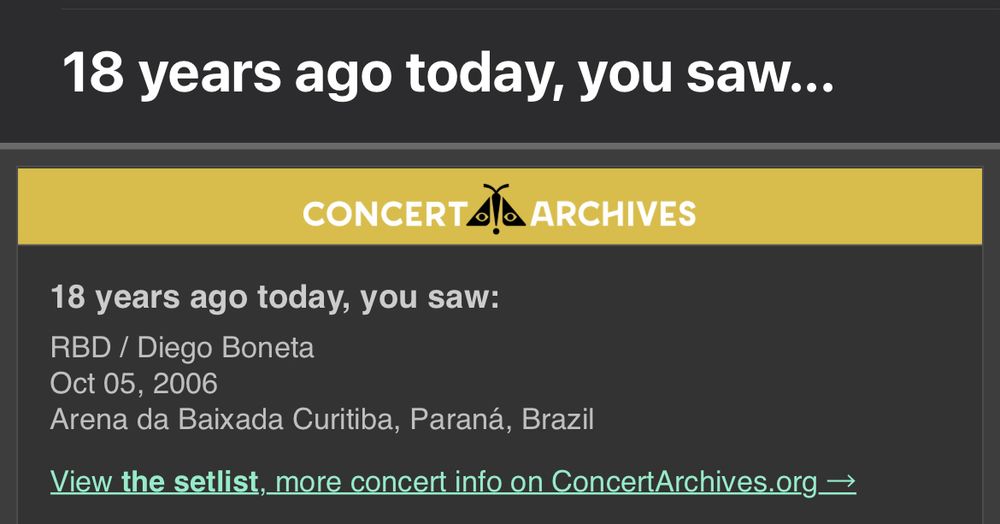Click the word 'View' in the link
The width and height of the screenshot is (1000, 524).
pyautogui.click(x=82, y=482)
